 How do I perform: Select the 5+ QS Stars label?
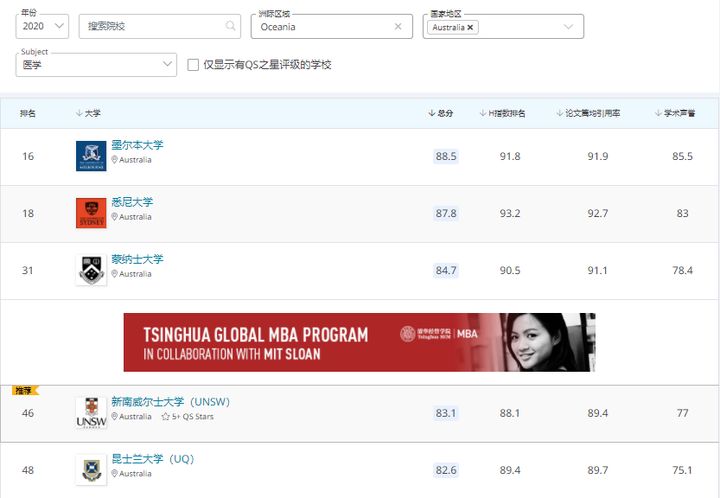(x=193, y=417)
